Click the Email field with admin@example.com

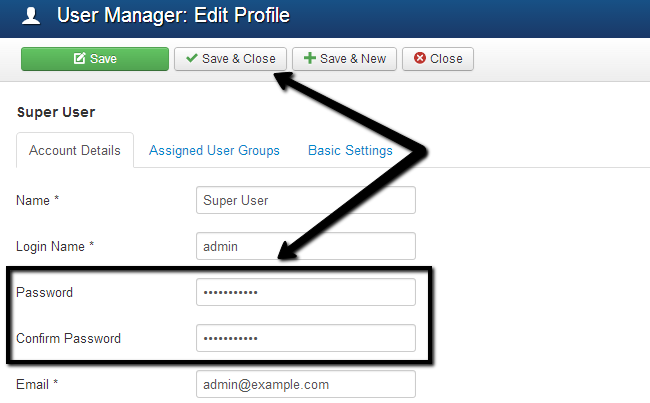click(305, 384)
